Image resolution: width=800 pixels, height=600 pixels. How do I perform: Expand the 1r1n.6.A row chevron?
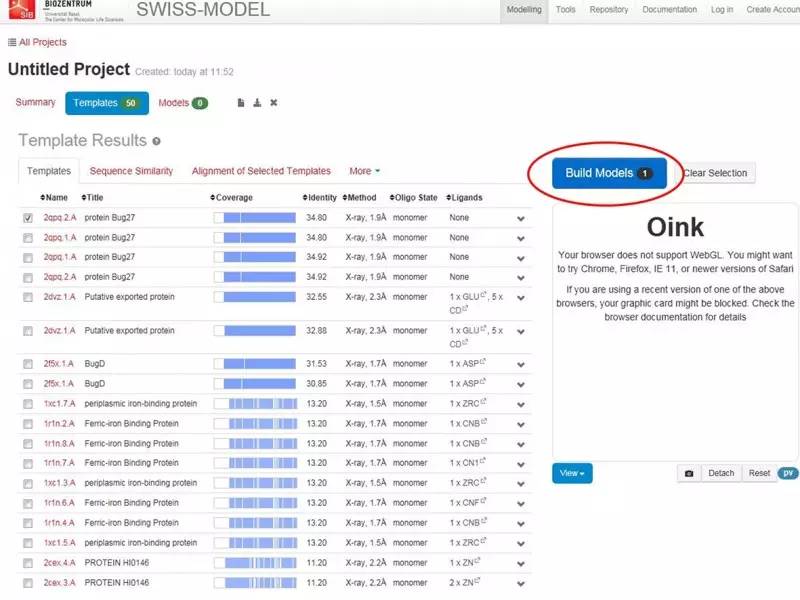click(520, 504)
